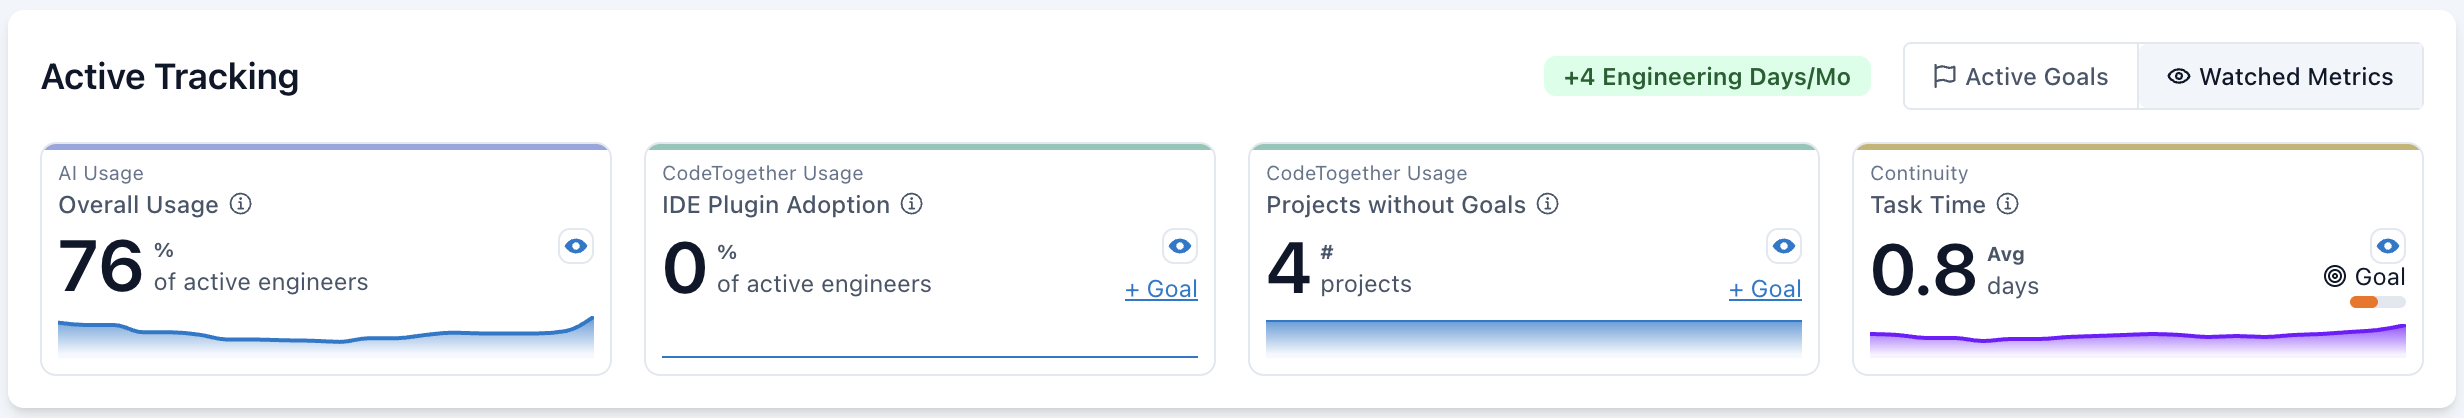Click the Active Tracking heading
The width and height of the screenshot is (2464, 418).
click(170, 77)
